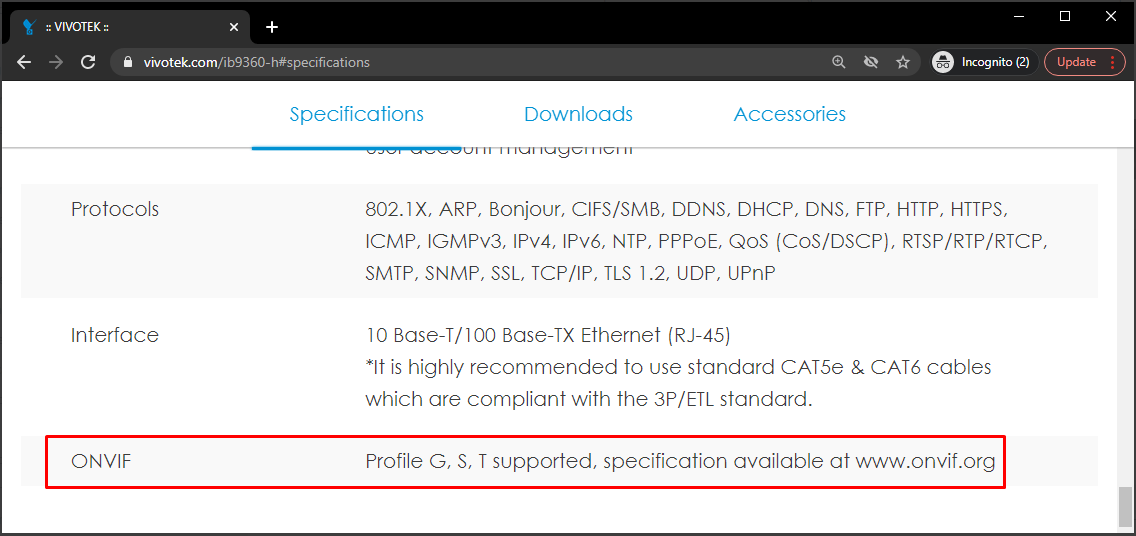This screenshot has height=536, width=1136.
Task: Click the forward navigation arrow
Action: coord(56,62)
